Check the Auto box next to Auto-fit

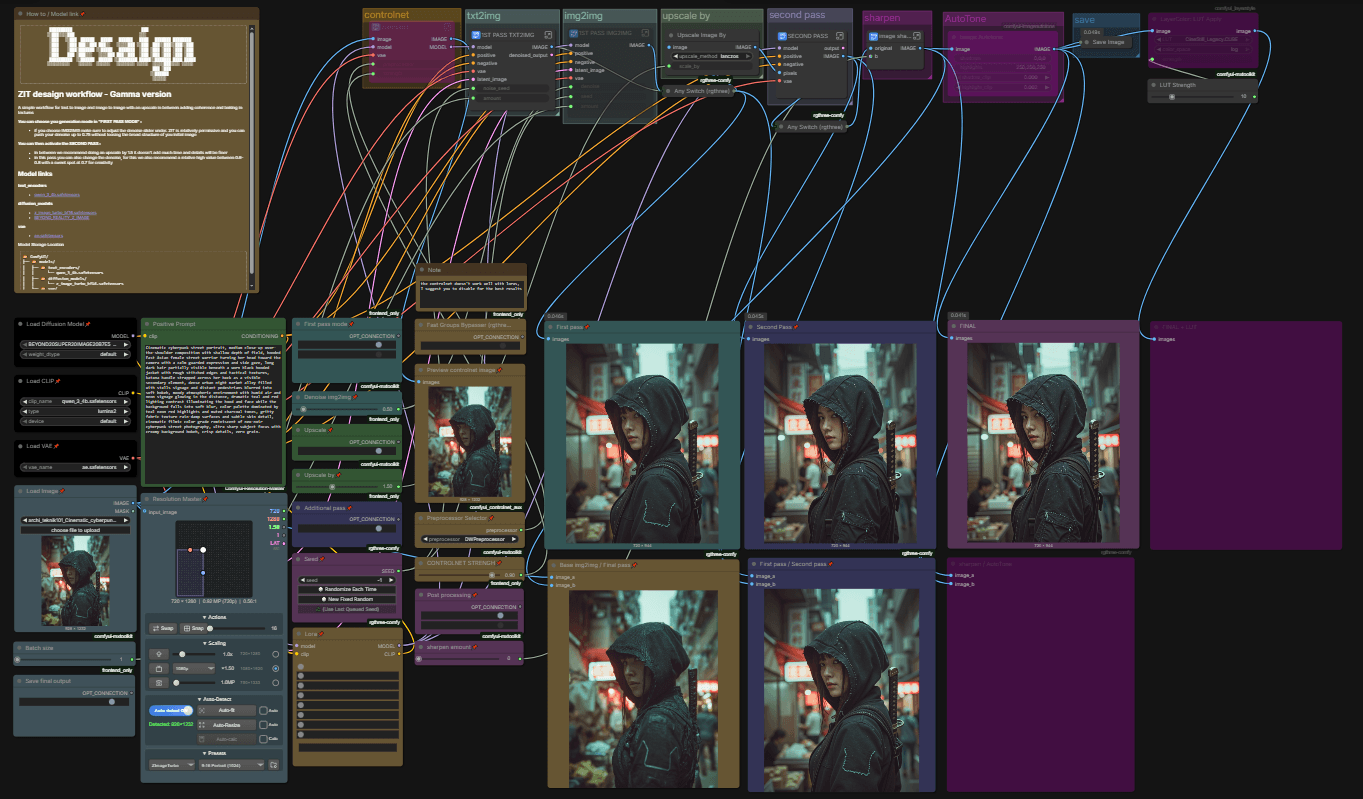coord(263,710)
